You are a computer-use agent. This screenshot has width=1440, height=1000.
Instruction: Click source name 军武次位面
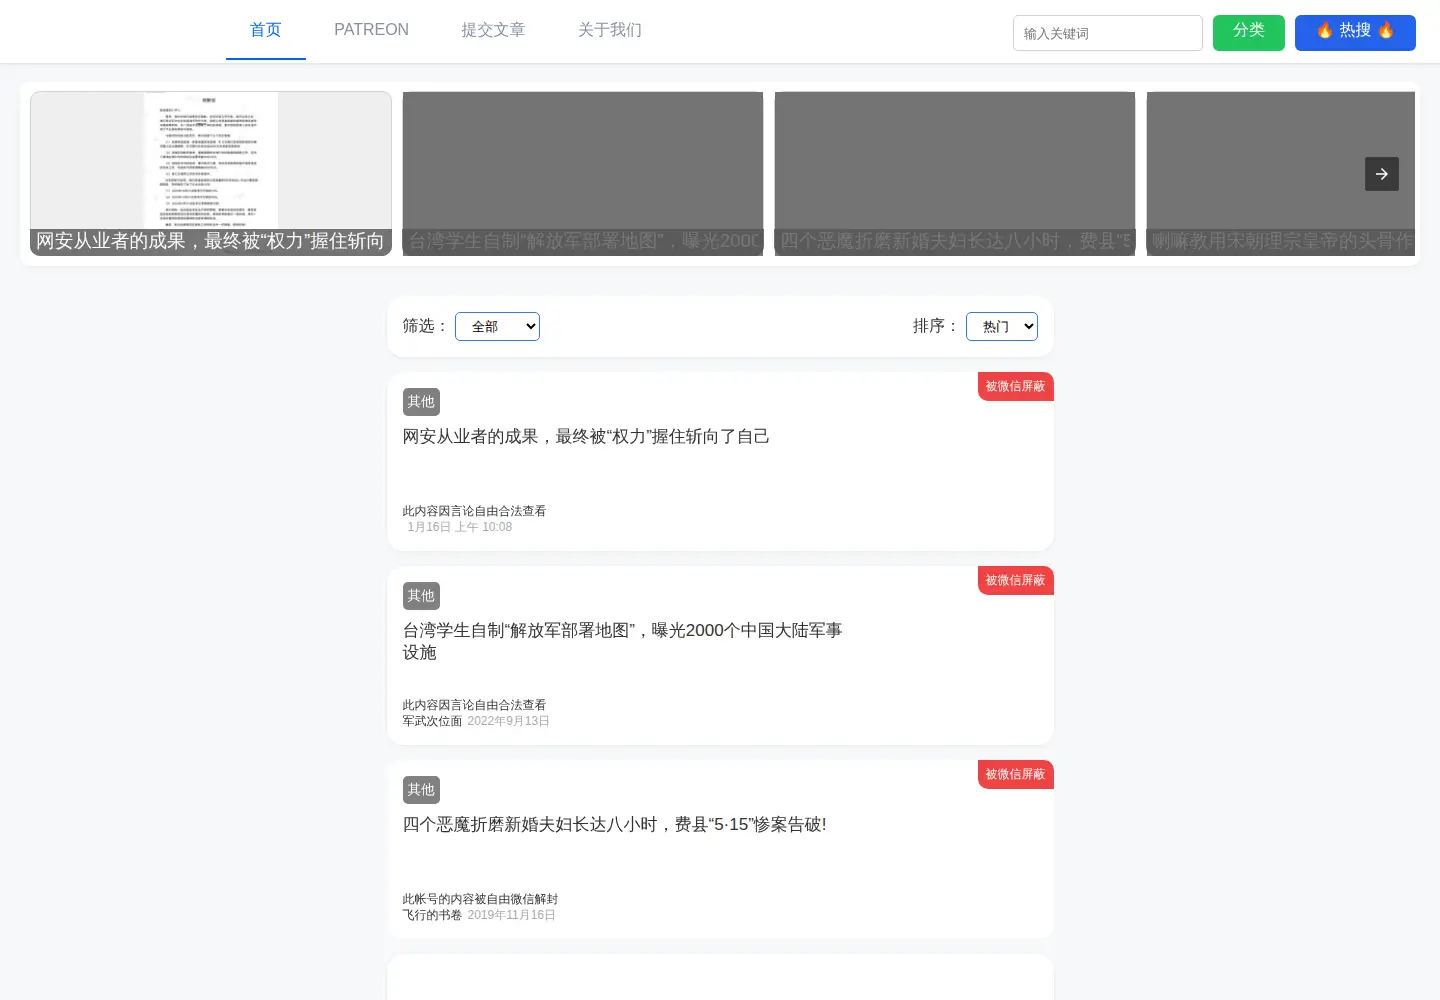[432, 721]
